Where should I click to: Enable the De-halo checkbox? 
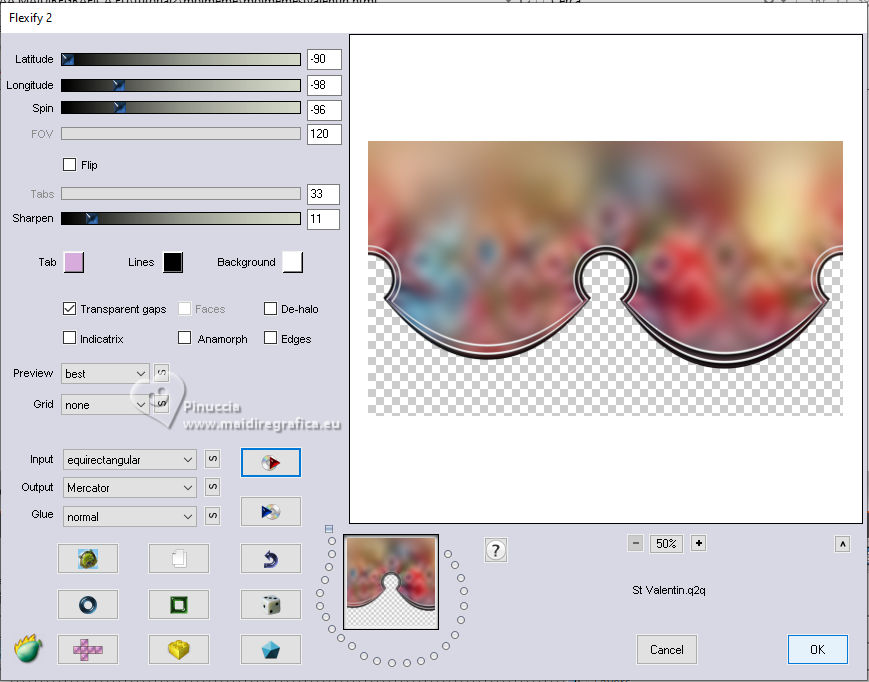tap(270, 309)
